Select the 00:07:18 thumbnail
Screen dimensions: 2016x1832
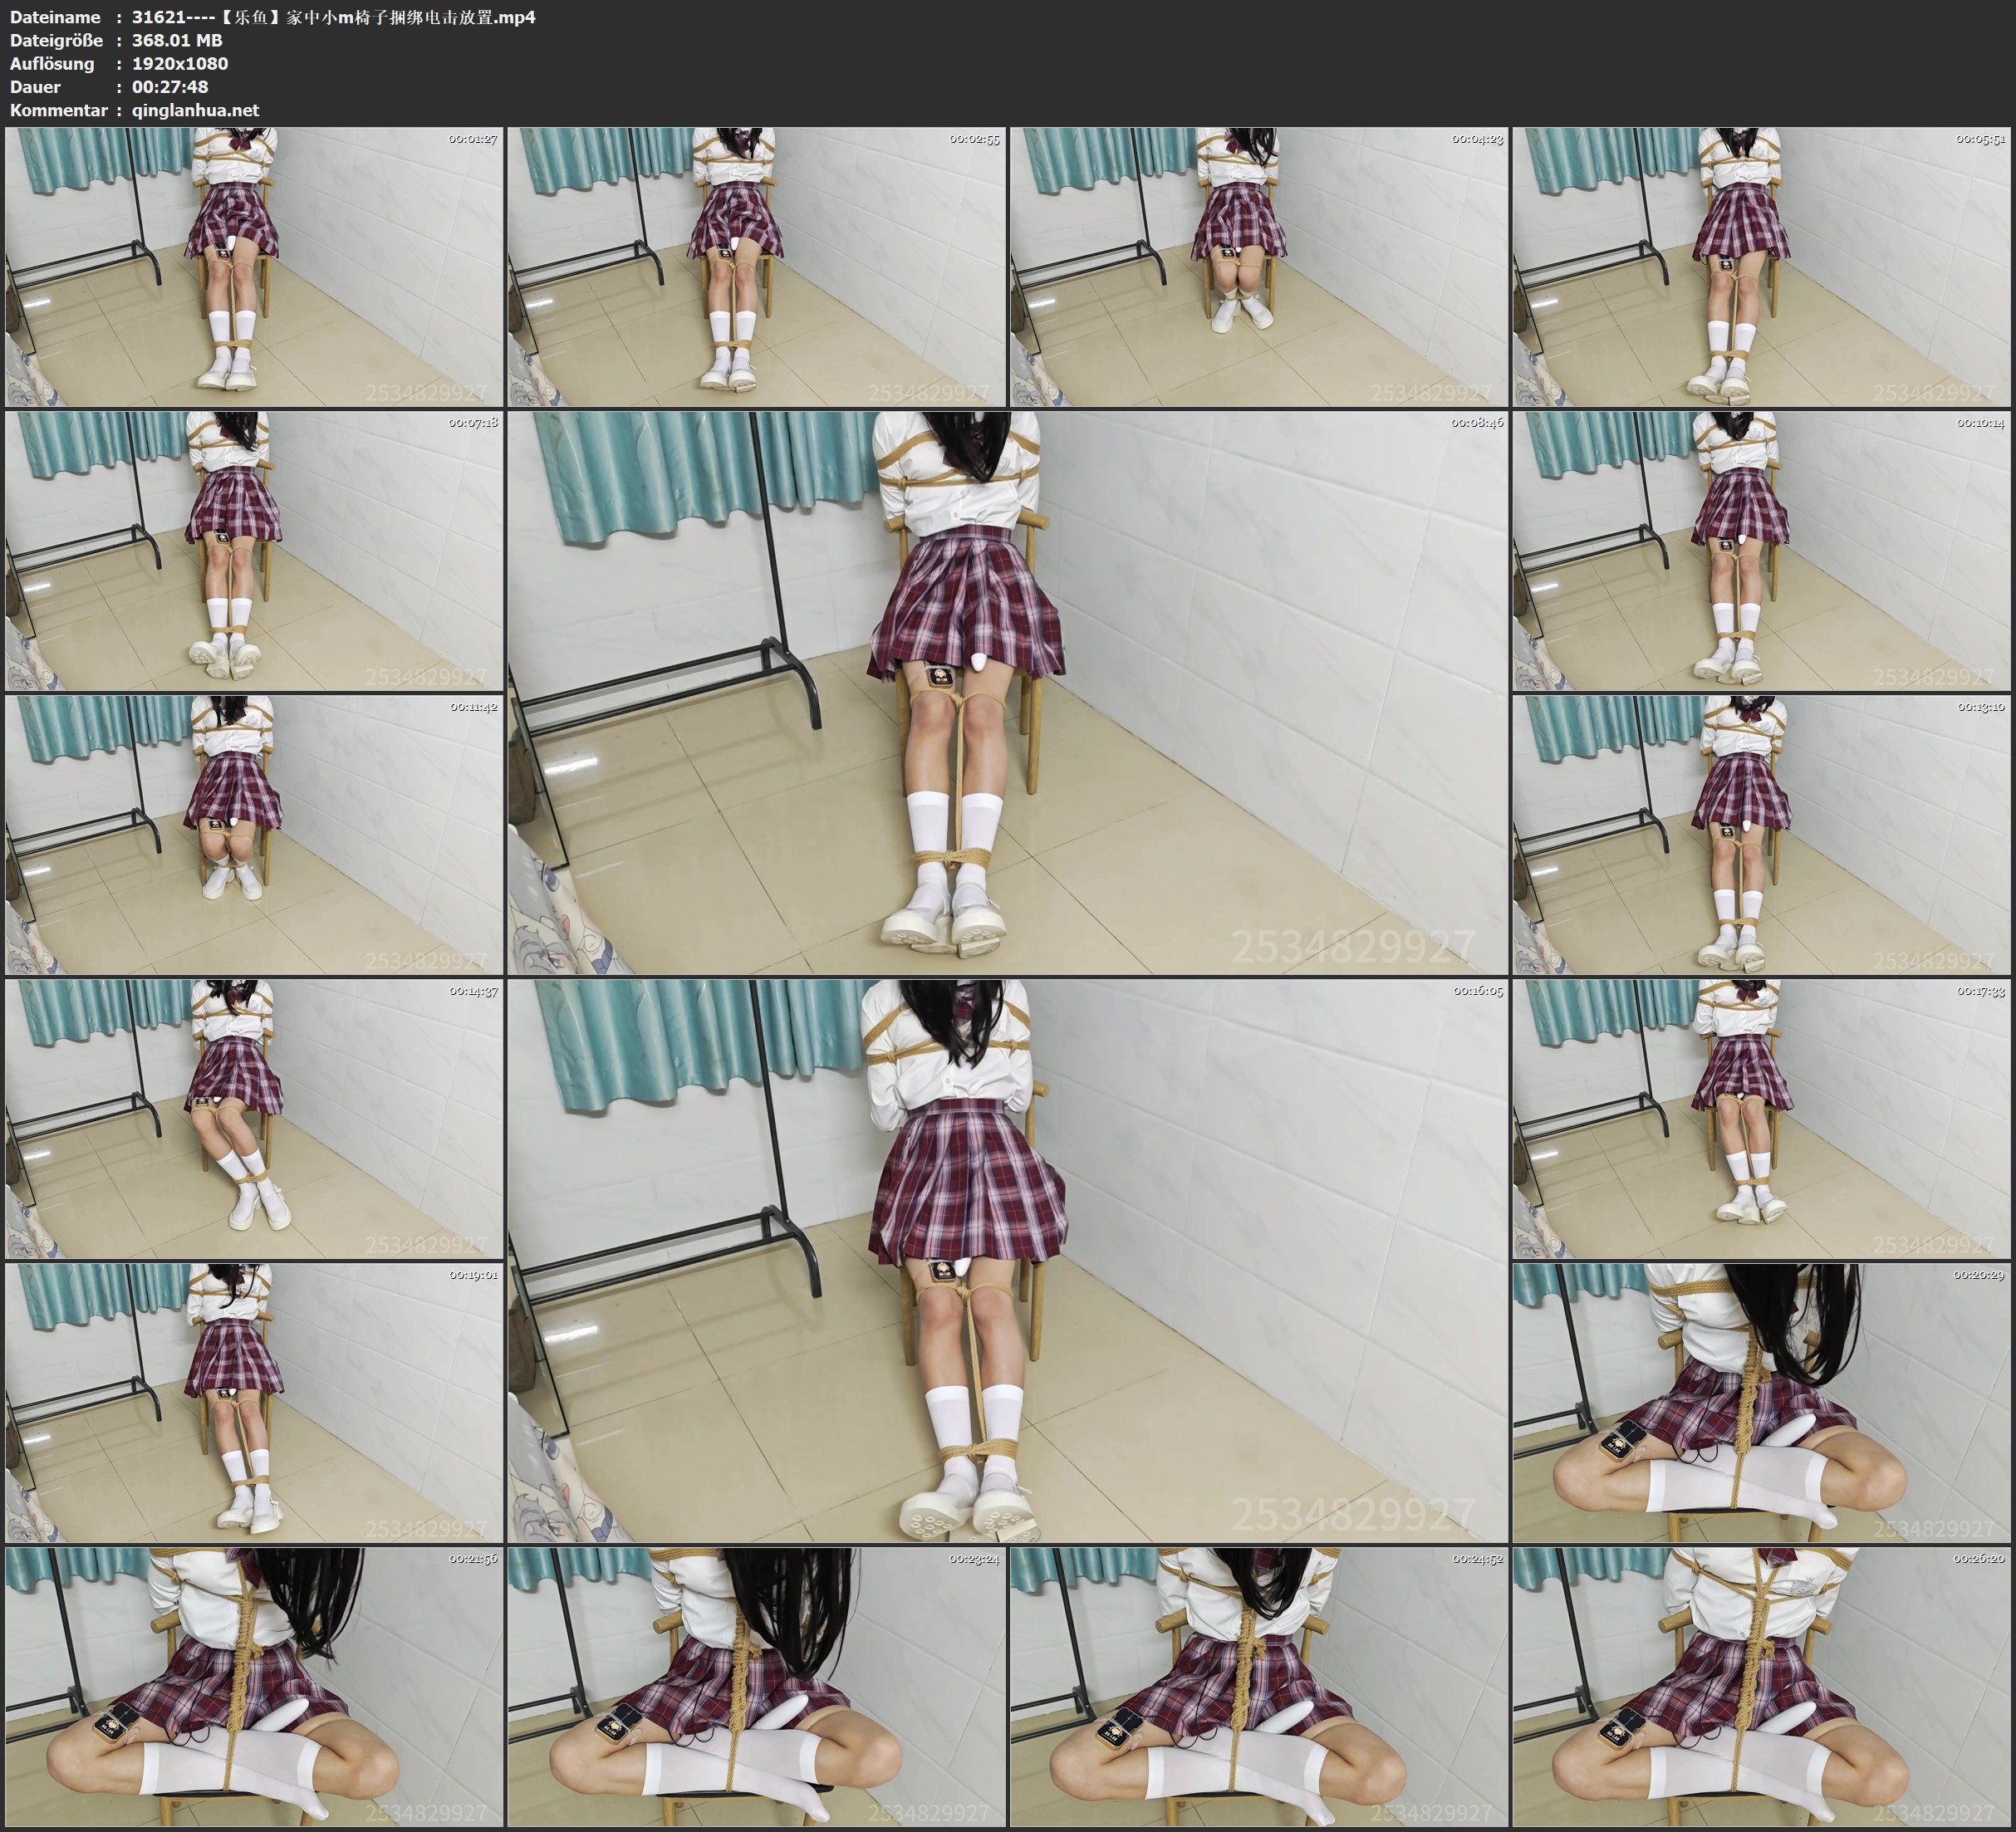coord(254,550)
